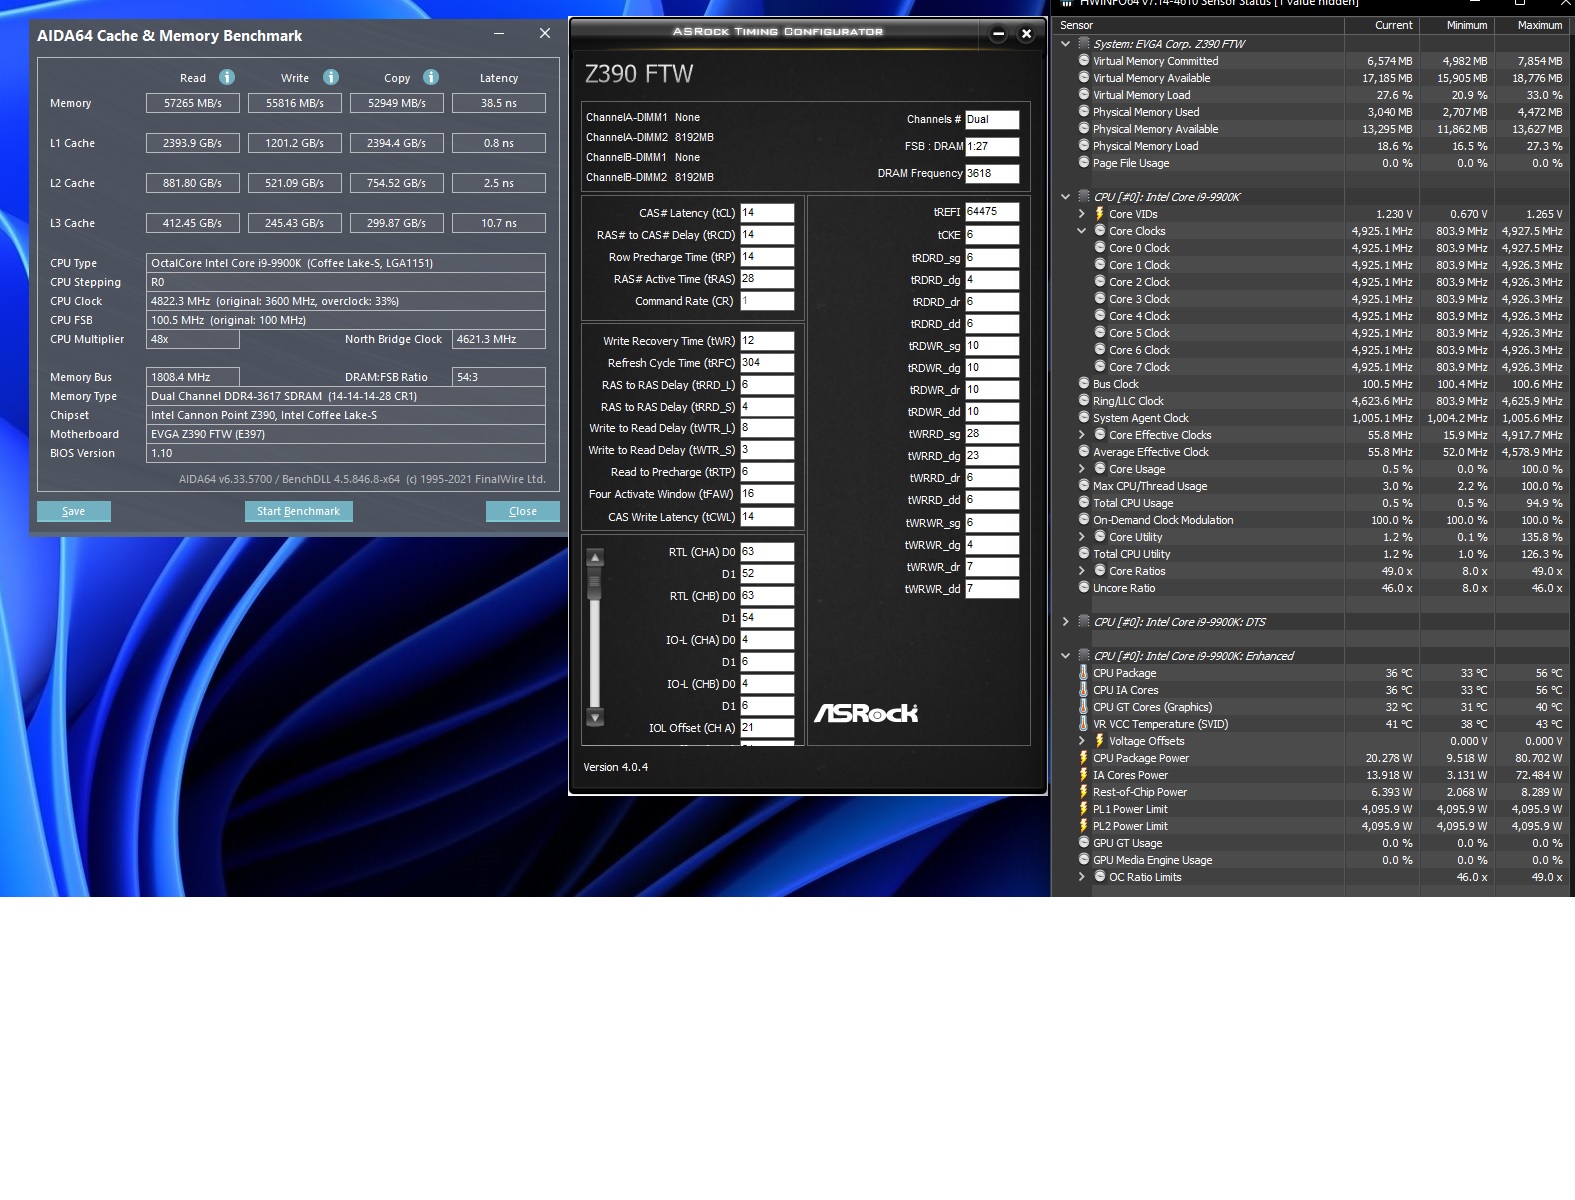Click the Uncore Ratio sensor icon

1084,588
